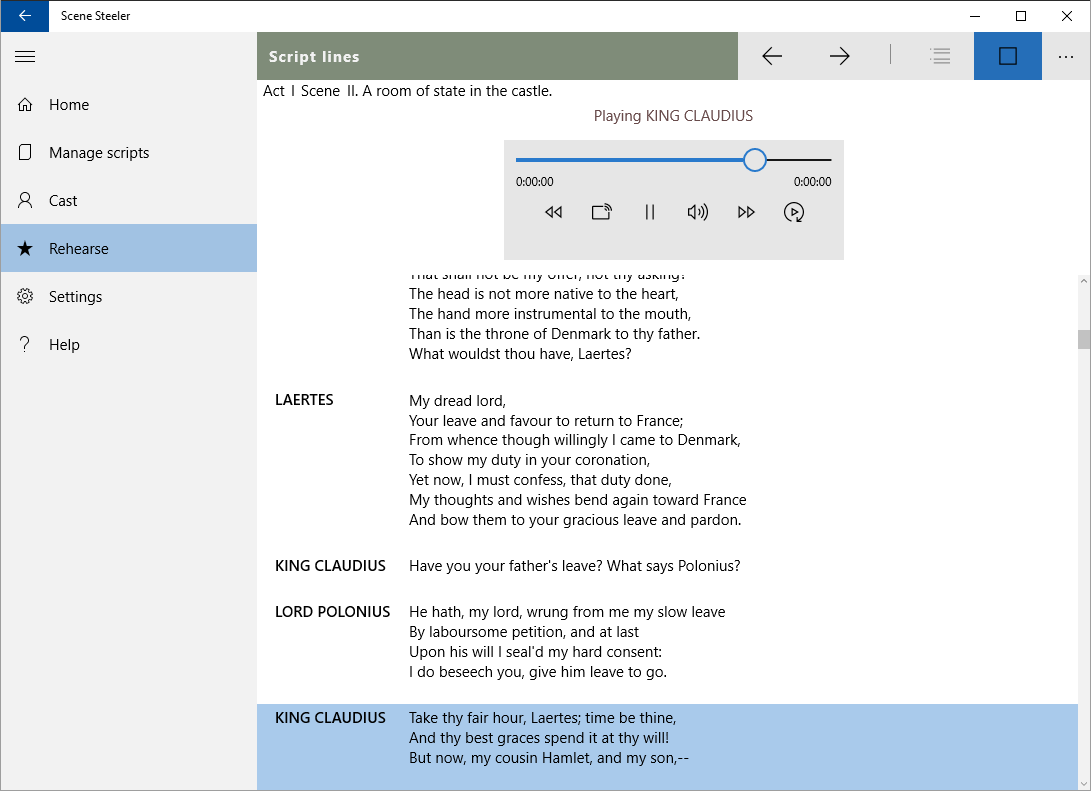
Task: Click the Cast person icon
Action: point(25,200)
